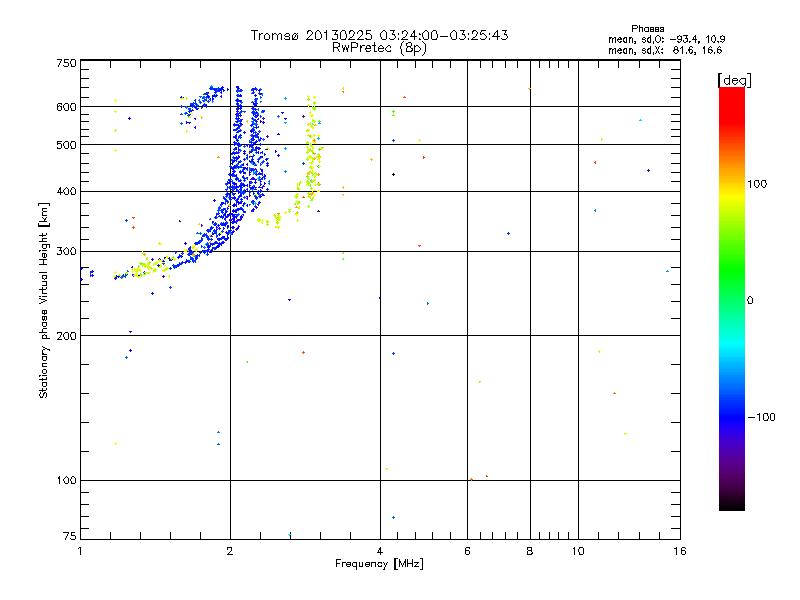This screenshot has height=600, width=800.
Task: Click the colorbar '-100' tick label
Action: tap(761, 417)
